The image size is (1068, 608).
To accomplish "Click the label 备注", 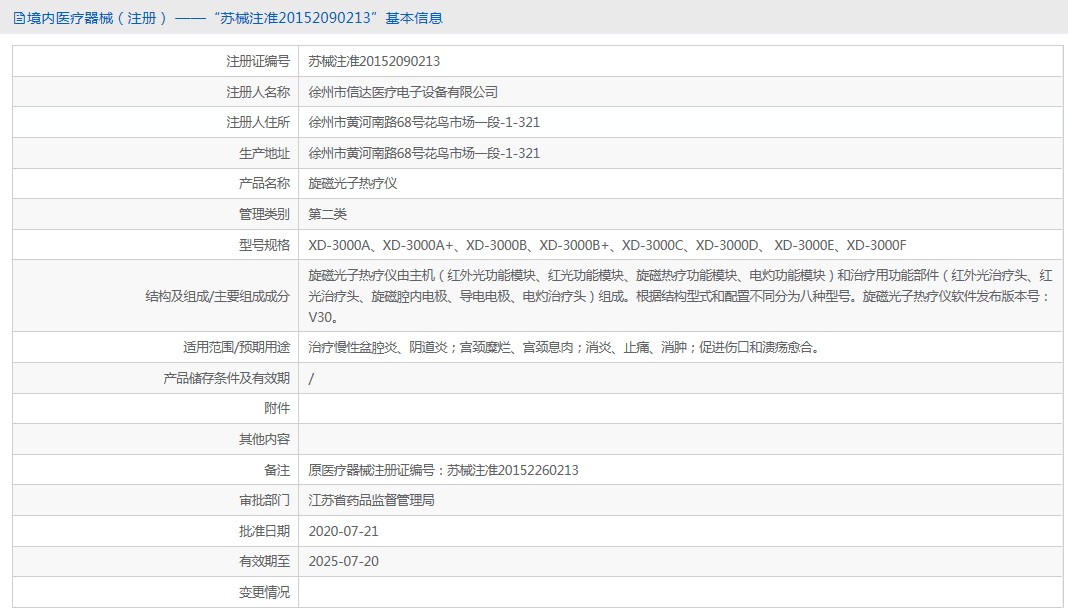I will pyautogui.click(x=277, y=470).
